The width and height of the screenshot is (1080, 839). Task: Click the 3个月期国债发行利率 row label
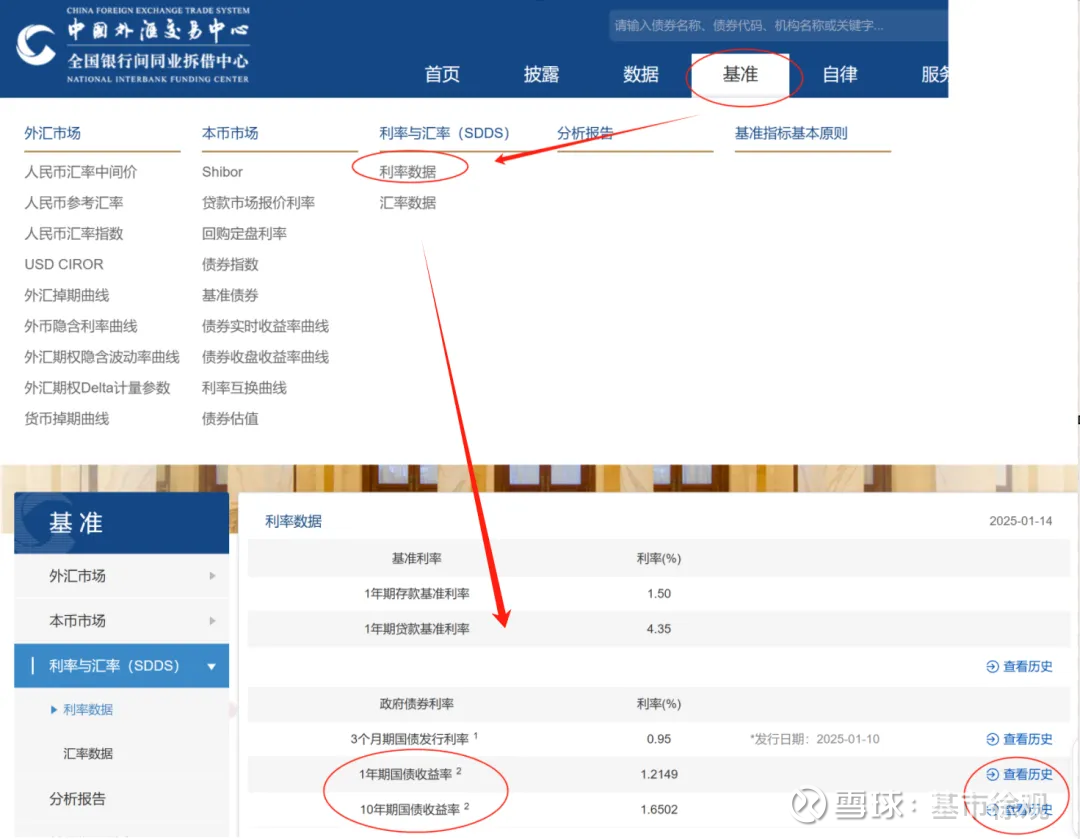(414, 739)
